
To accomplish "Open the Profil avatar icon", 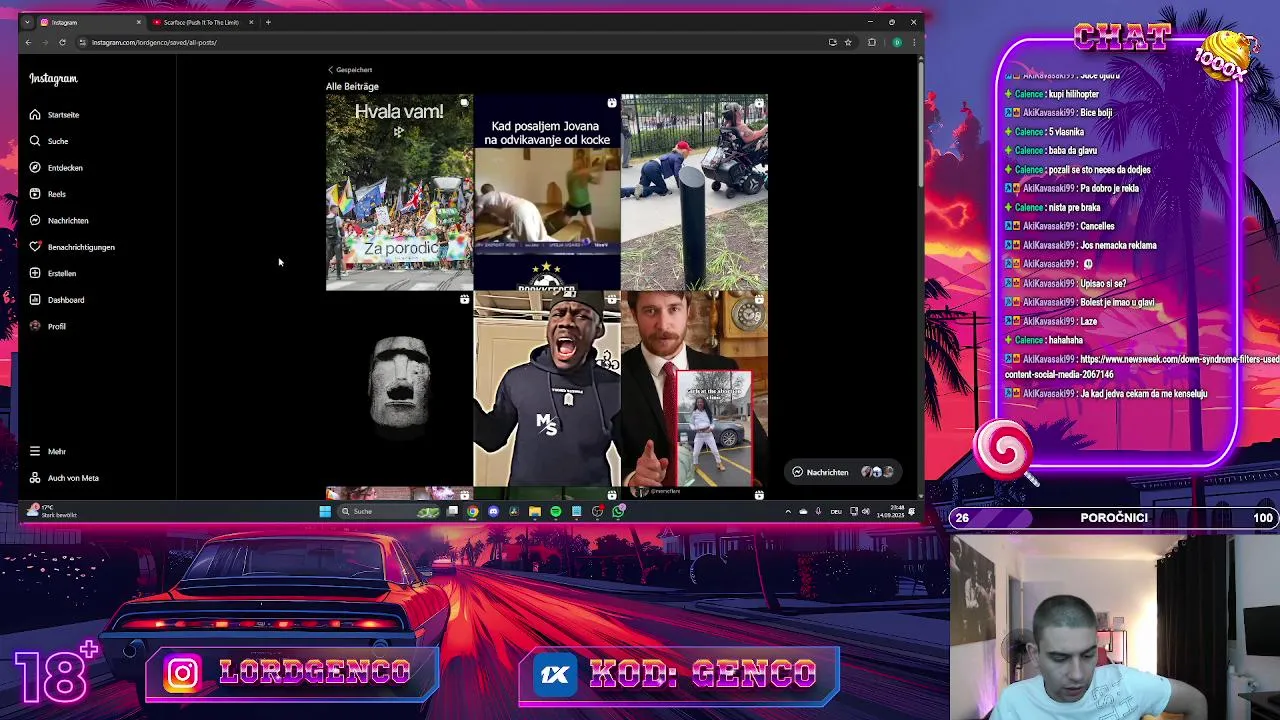I will click(35, 326).
